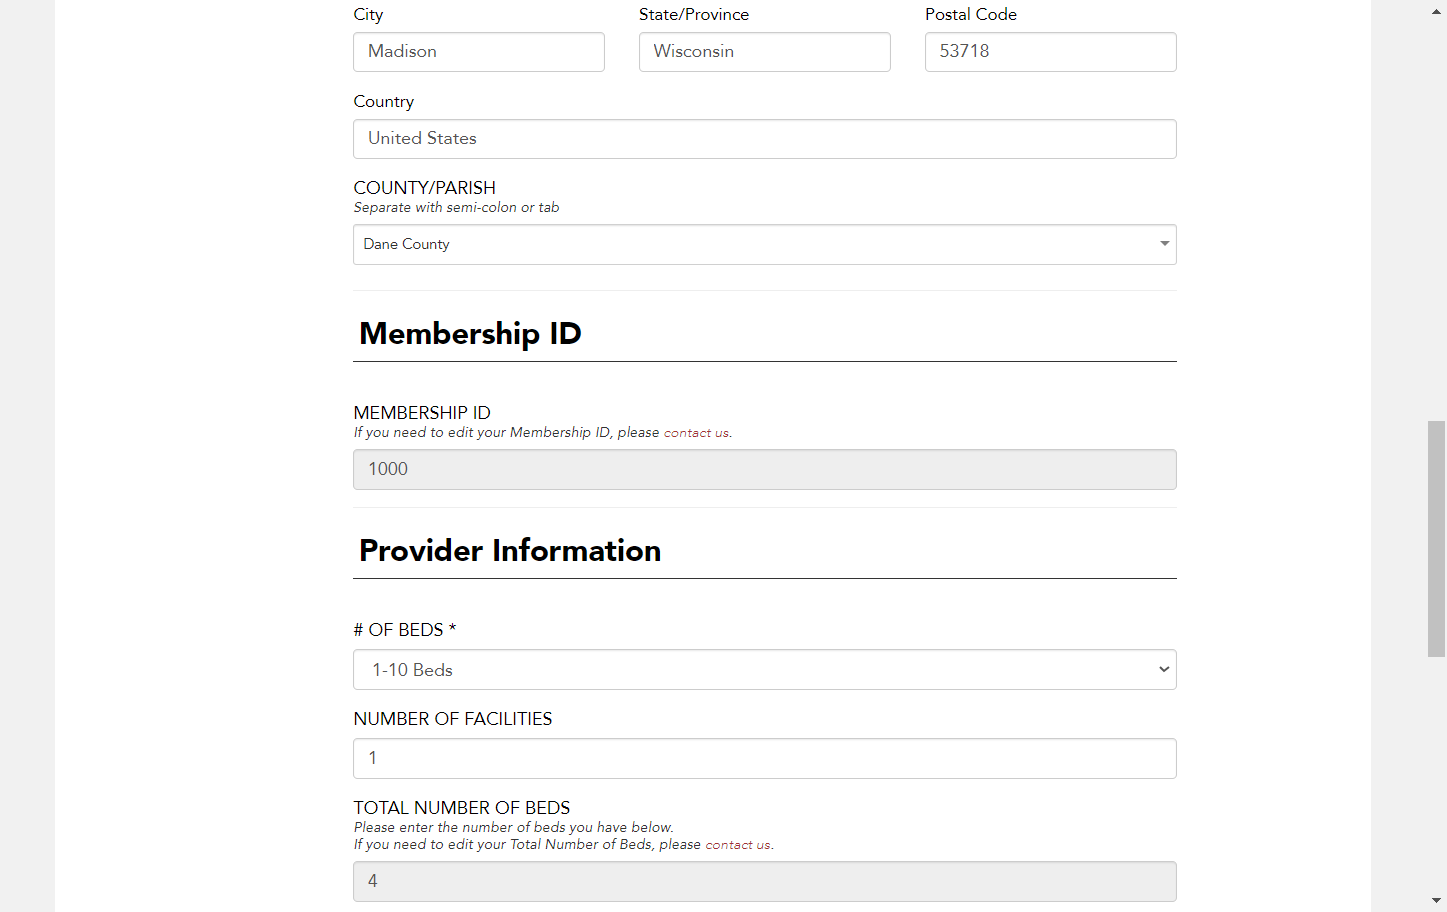Click the read-only Total Number of Beds field

click(764, 882)
